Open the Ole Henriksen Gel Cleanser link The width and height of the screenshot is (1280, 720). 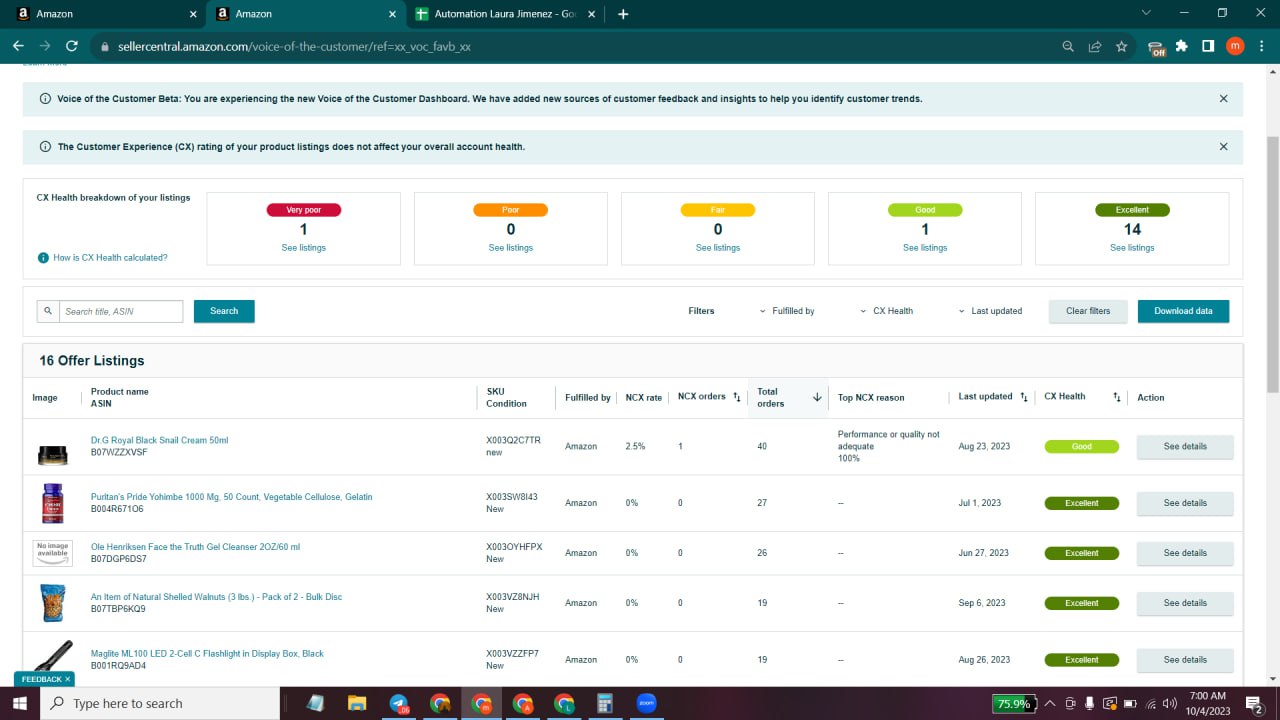pyautogui.click(x=195, y=547)
